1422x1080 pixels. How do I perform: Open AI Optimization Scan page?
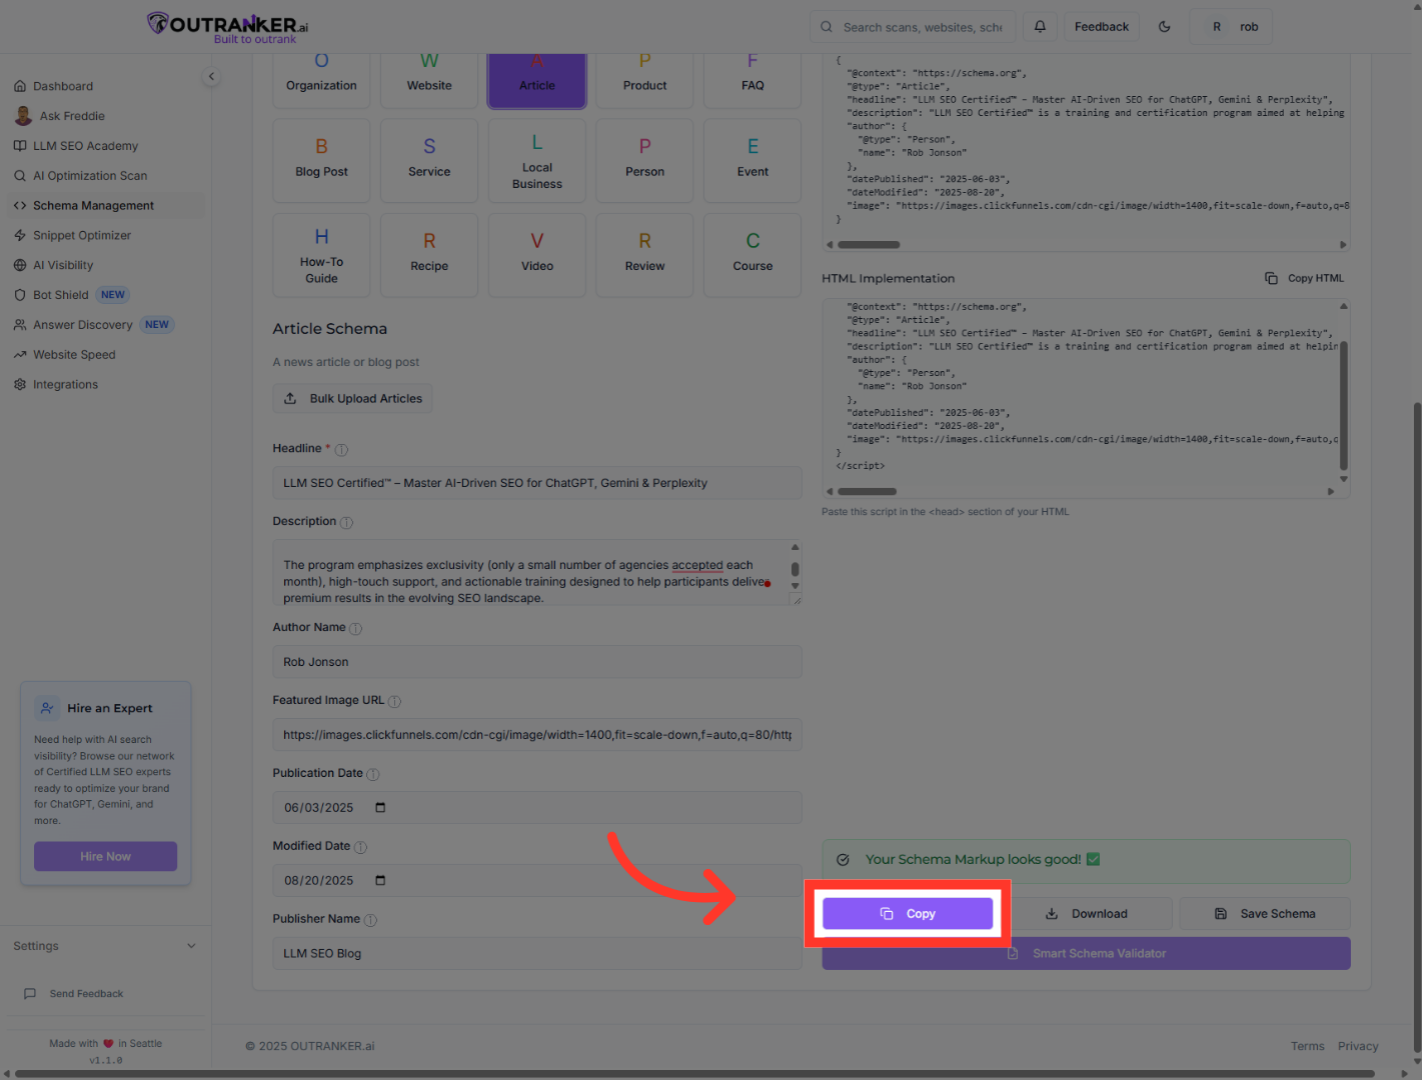coord(90,176)
